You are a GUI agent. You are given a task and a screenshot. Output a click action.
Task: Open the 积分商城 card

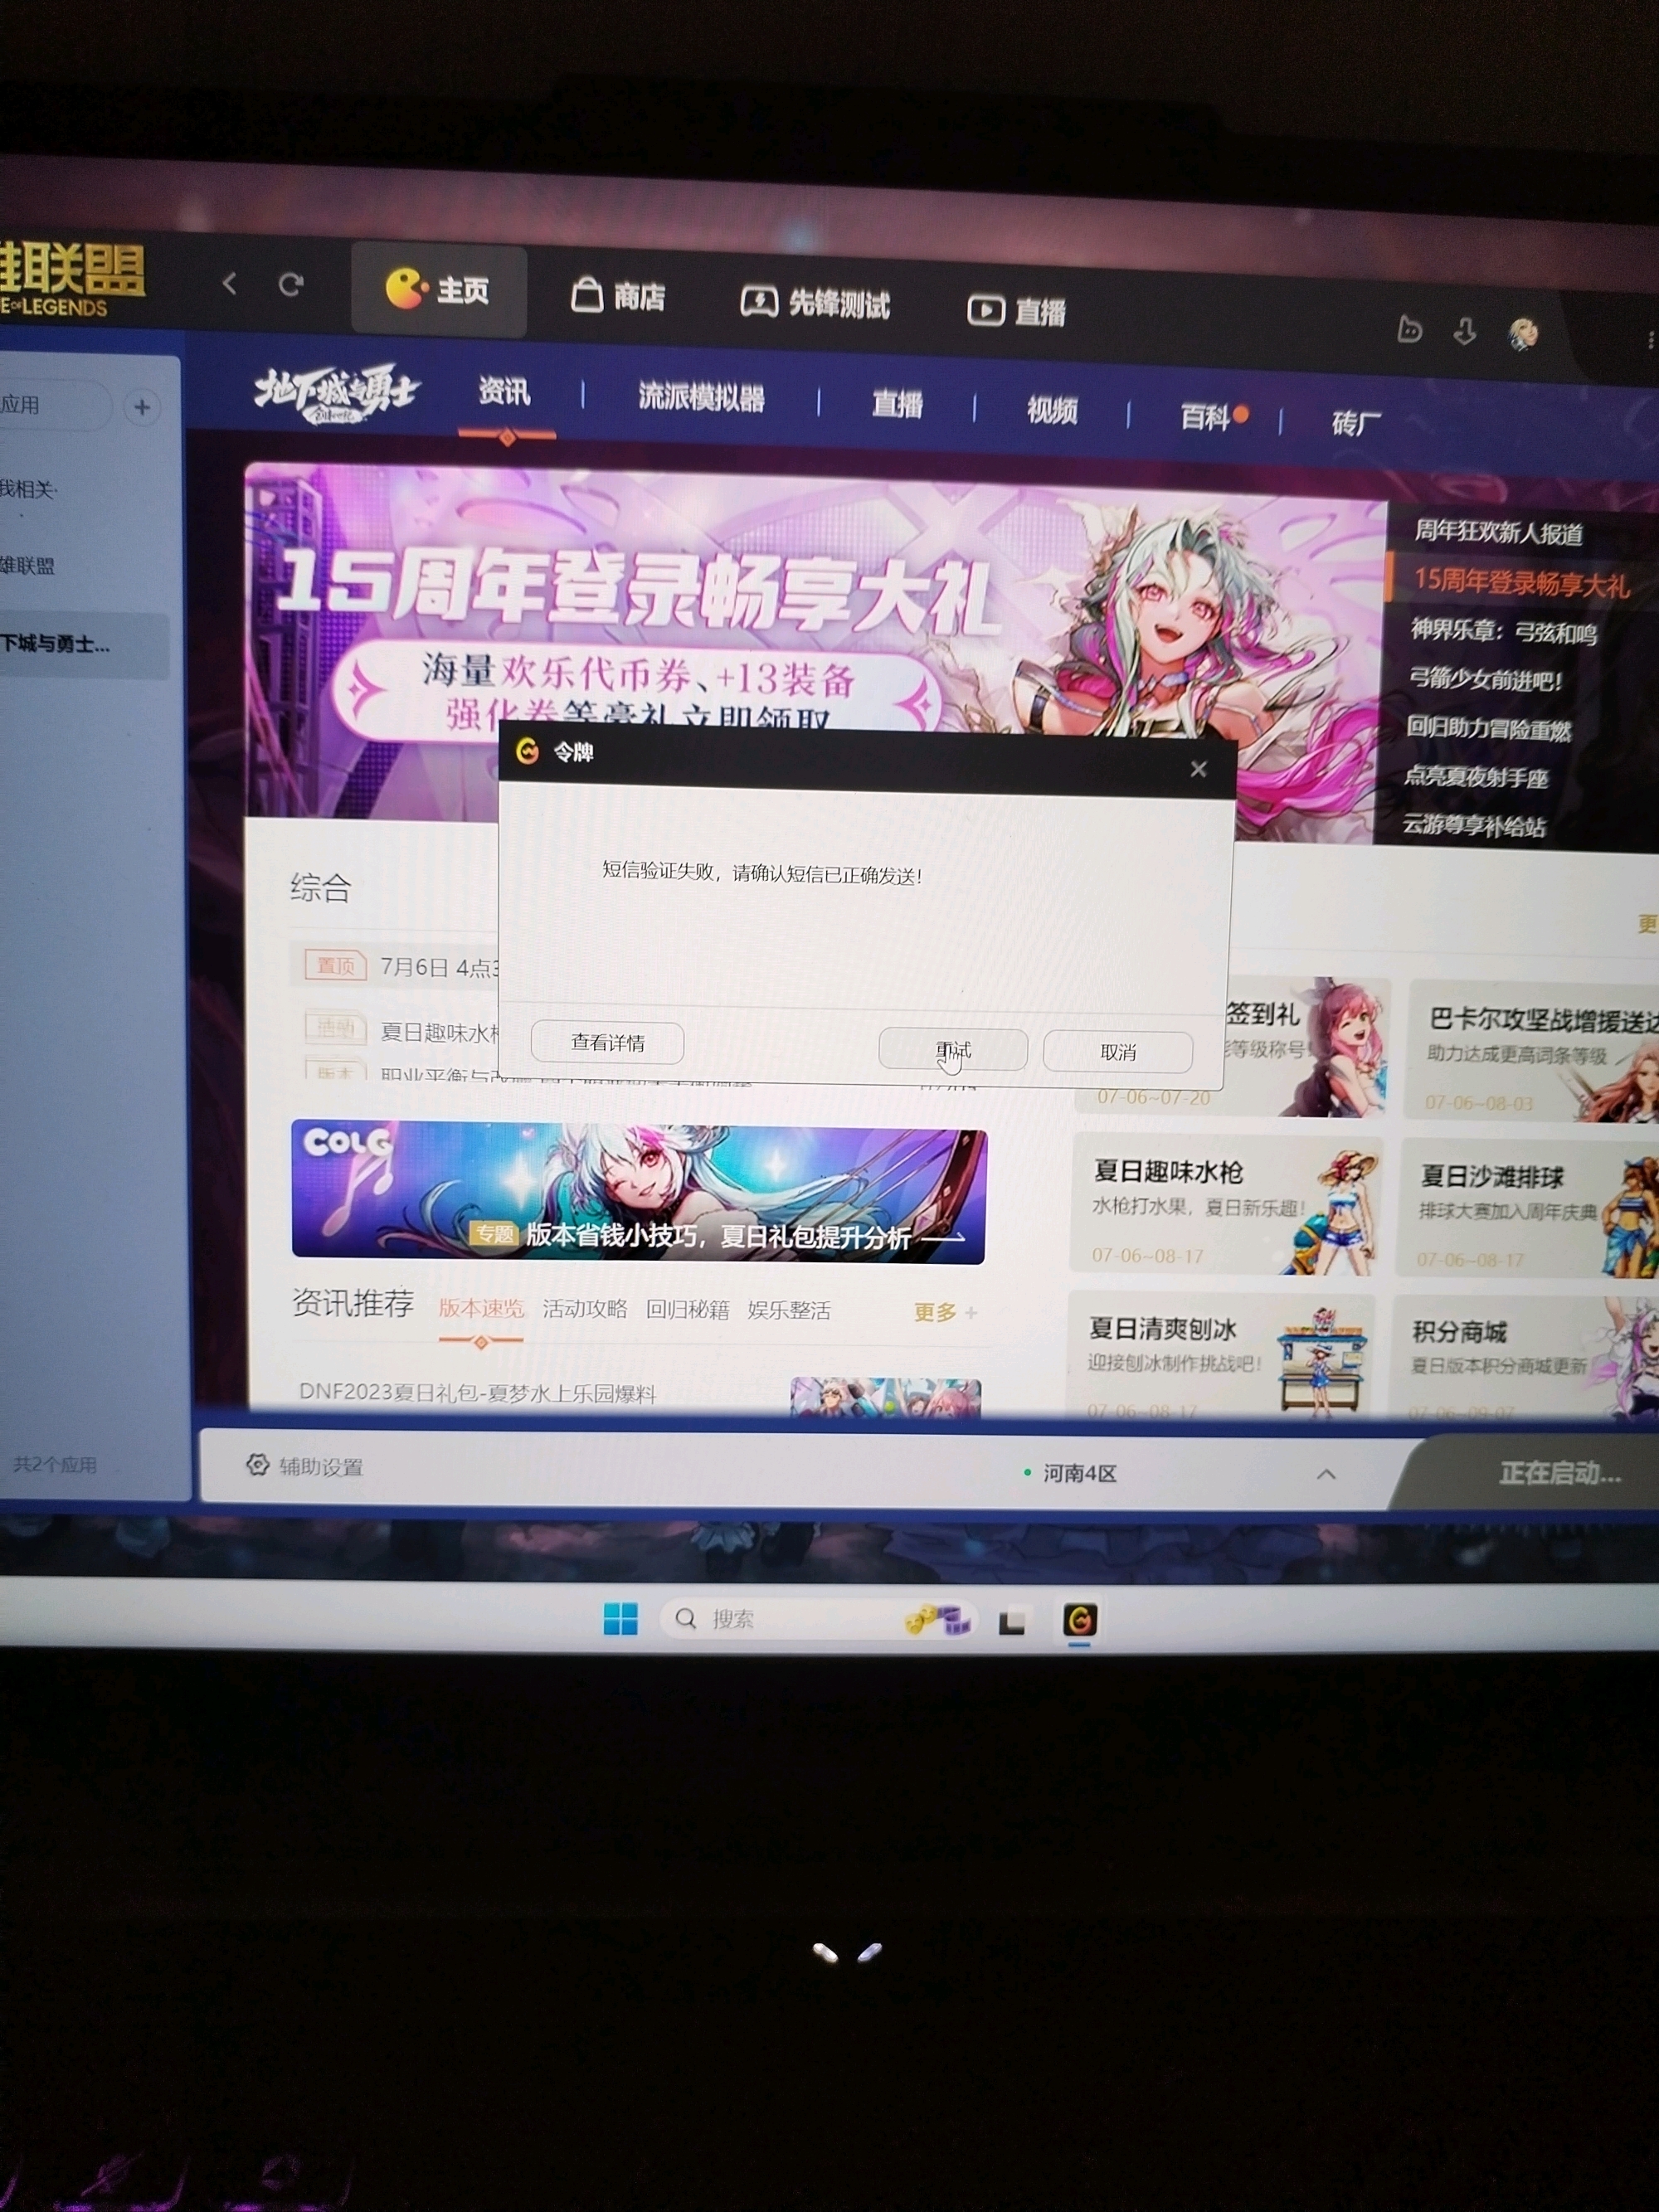1524,1358
